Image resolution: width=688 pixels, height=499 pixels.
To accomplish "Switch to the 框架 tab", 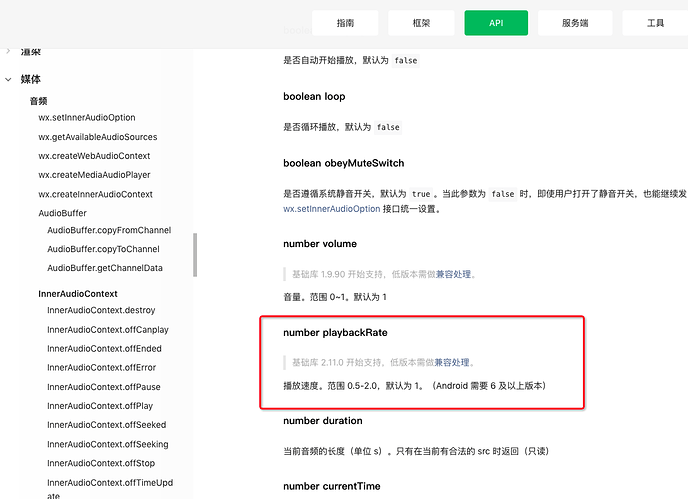I will pyautogui.click(x=421, y=23).
